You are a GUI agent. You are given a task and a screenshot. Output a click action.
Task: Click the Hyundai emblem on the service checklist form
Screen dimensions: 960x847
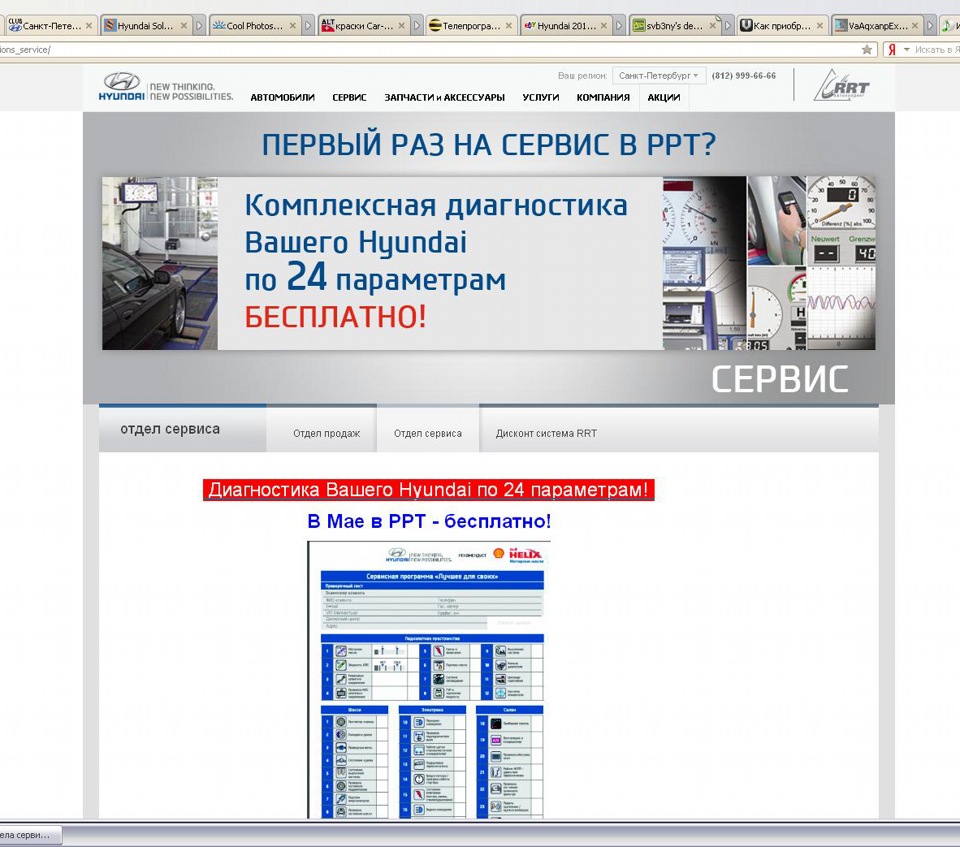click(x=398, y=553)
